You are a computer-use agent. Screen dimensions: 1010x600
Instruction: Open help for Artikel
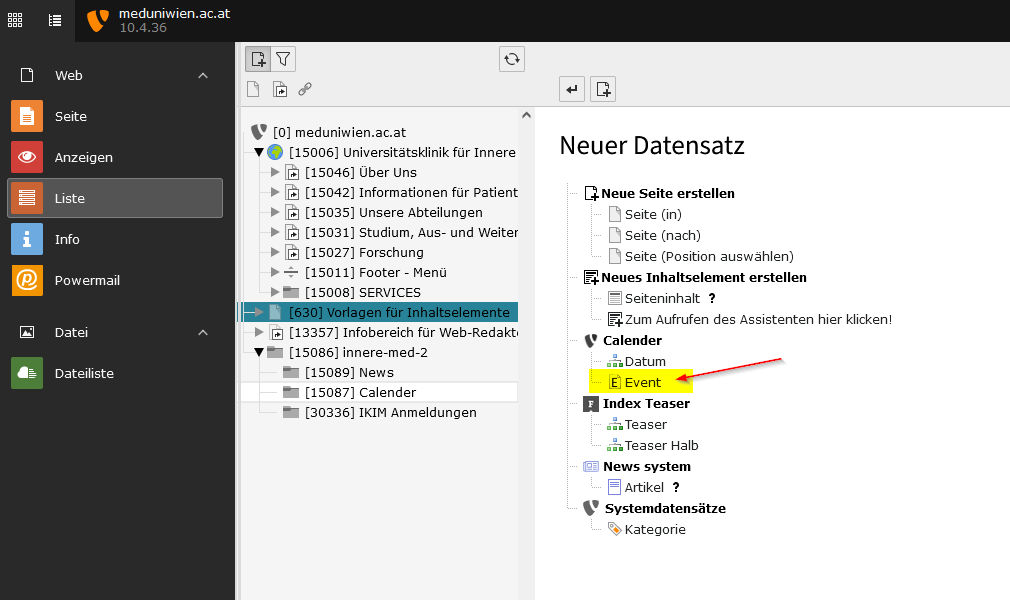(676, 487)
